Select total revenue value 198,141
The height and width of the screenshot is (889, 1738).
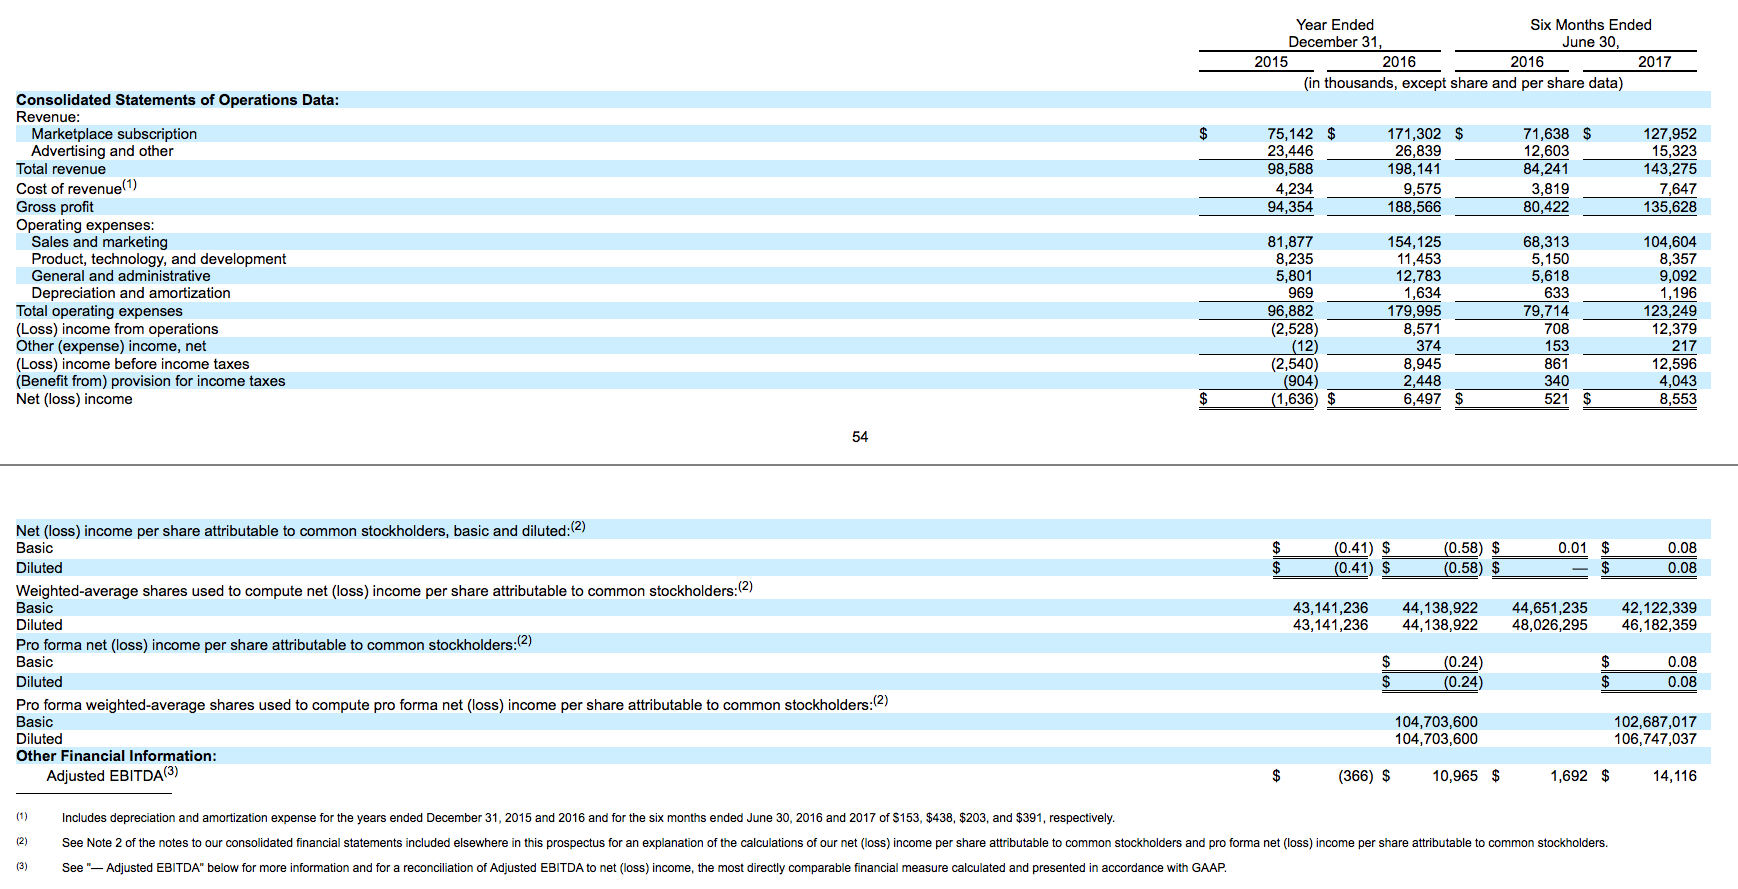coord(1414,169)
